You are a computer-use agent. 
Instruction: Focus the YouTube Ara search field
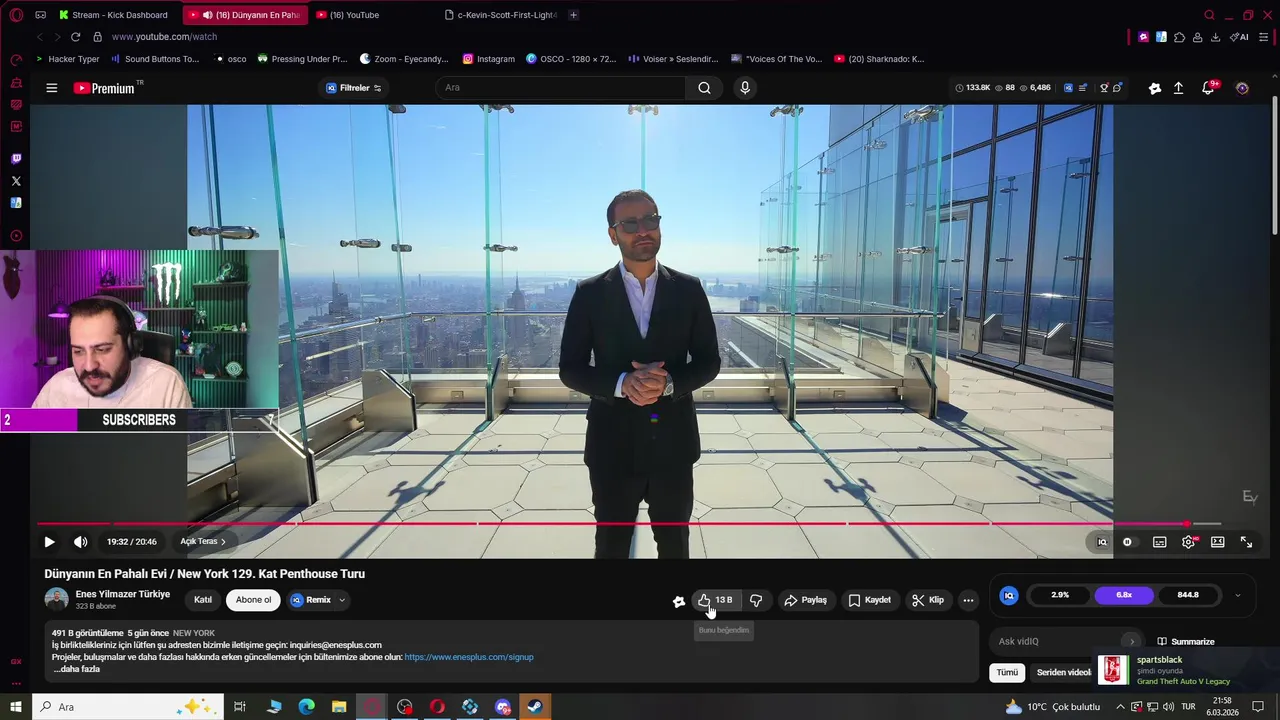560,88
